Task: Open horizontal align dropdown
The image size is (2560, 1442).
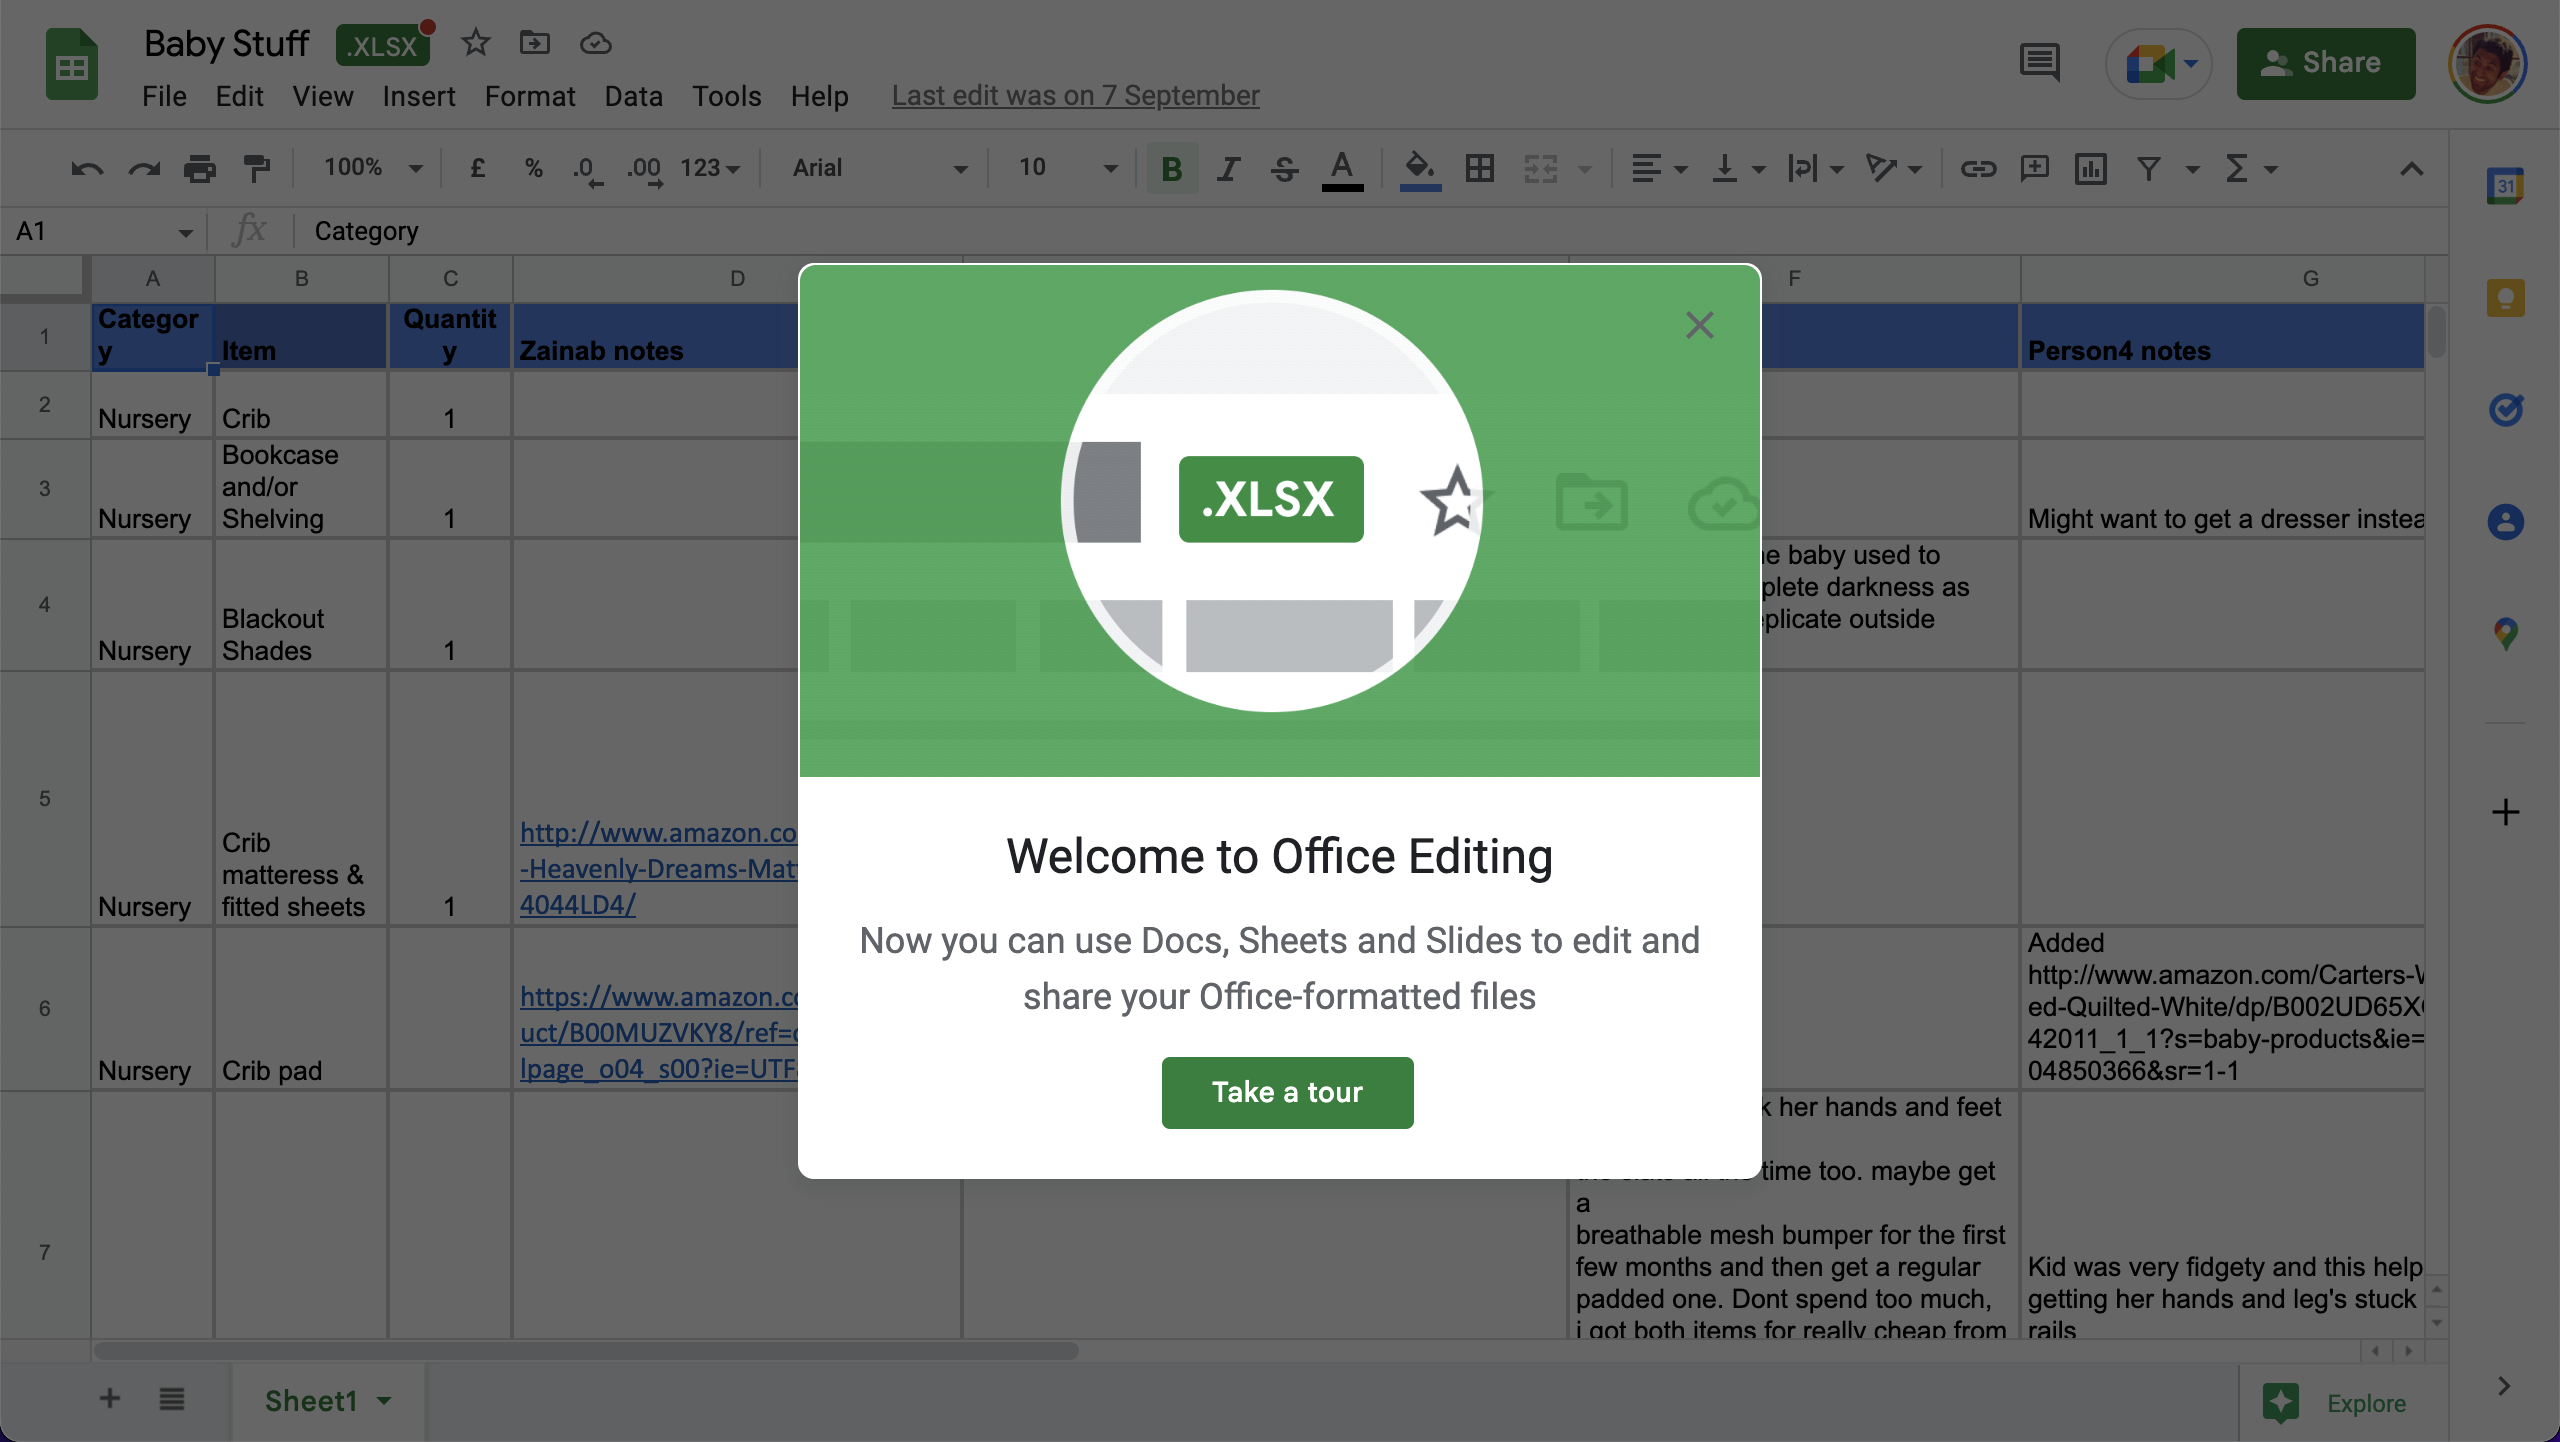Action: tap(1659, 169)
